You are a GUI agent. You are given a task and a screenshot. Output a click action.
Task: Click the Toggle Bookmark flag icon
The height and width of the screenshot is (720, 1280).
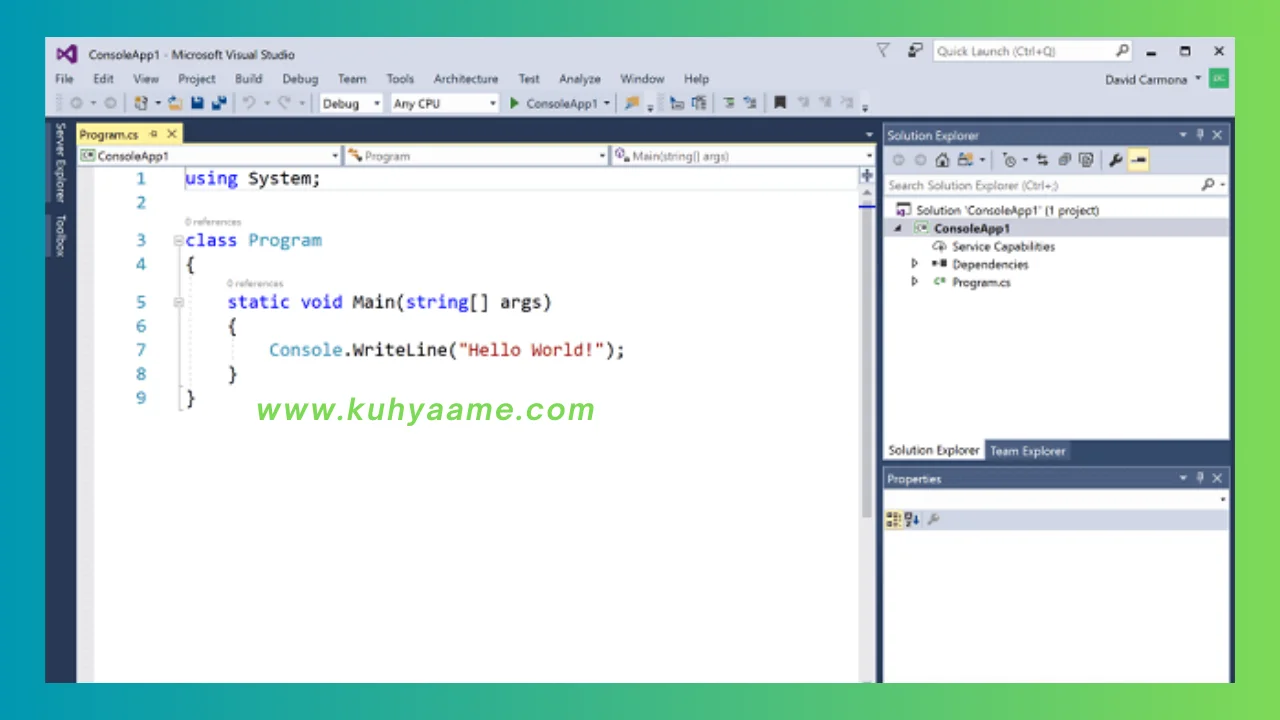780,103
